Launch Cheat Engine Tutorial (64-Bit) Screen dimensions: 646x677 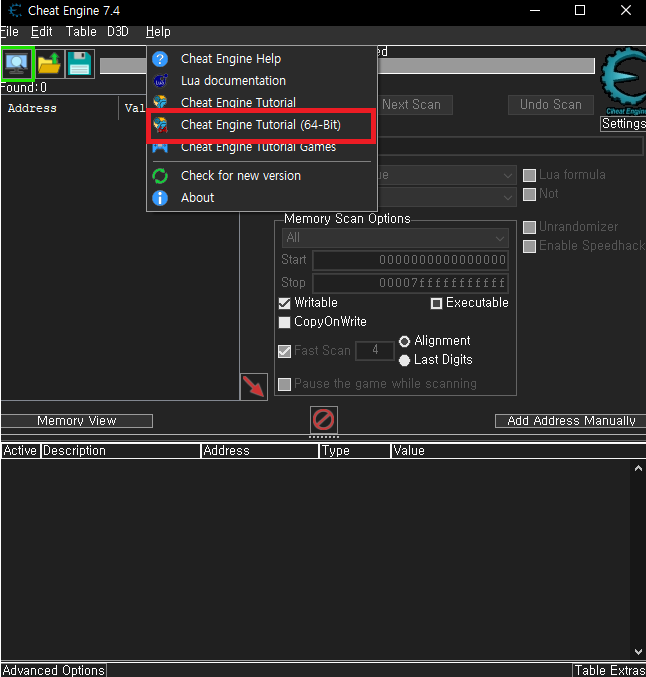(262, 125)
